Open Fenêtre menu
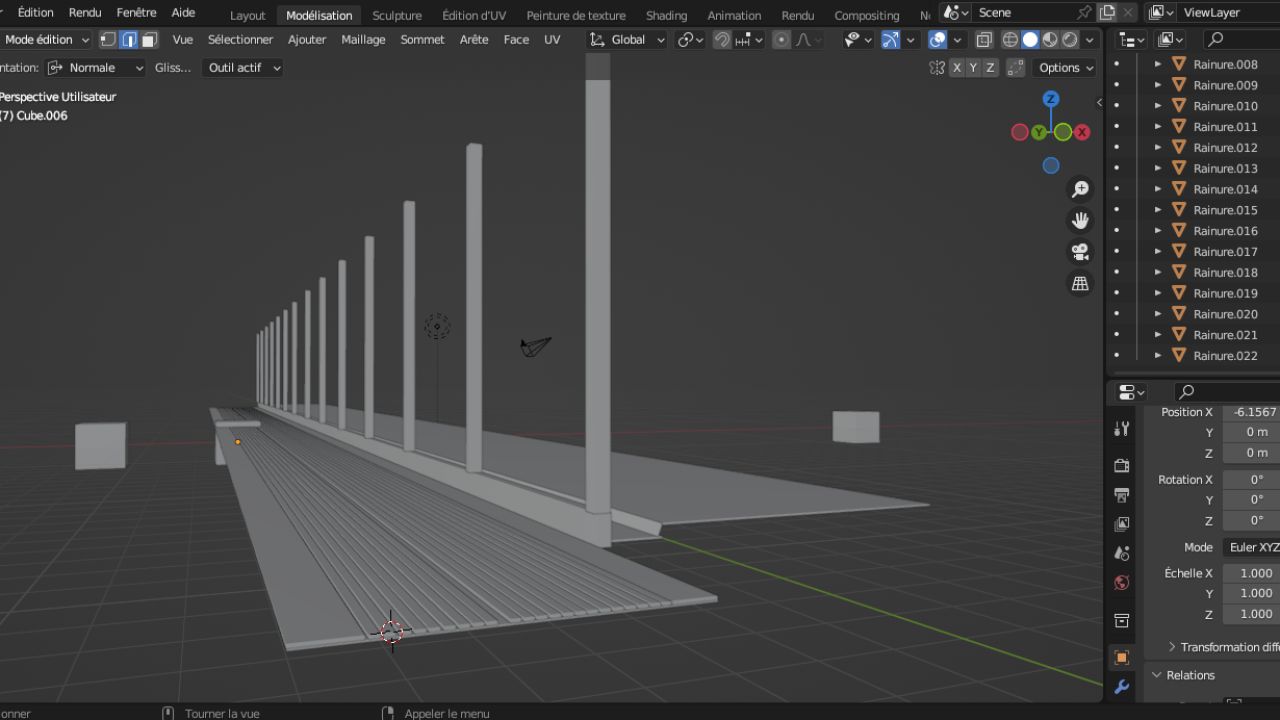 (136, 13)
